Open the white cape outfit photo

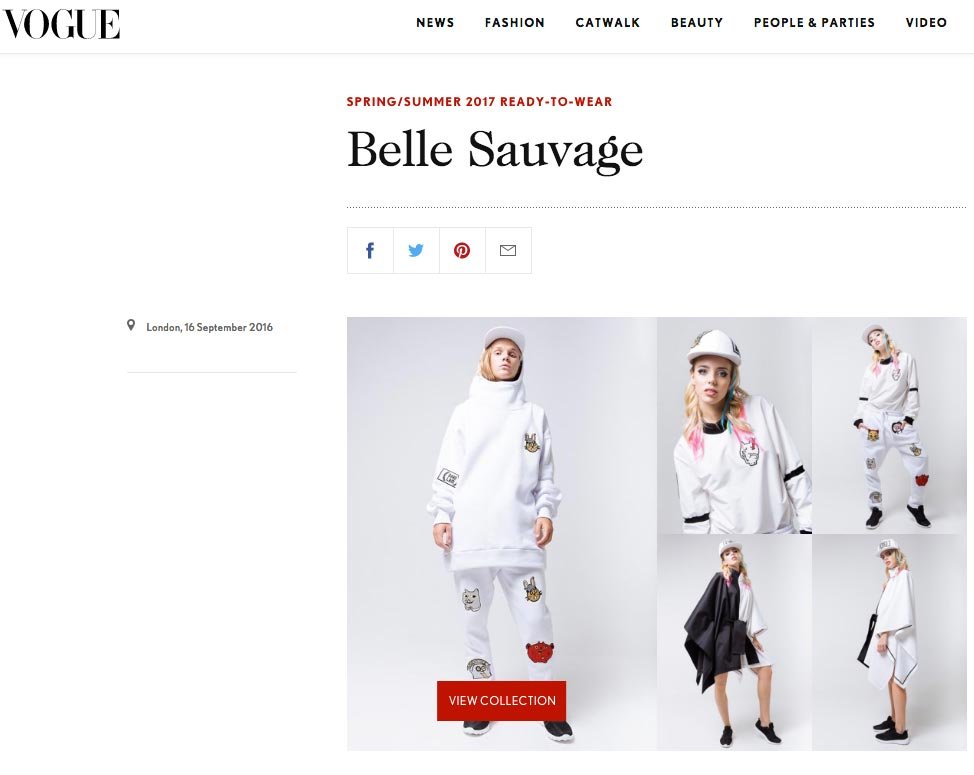pos(890,642)
